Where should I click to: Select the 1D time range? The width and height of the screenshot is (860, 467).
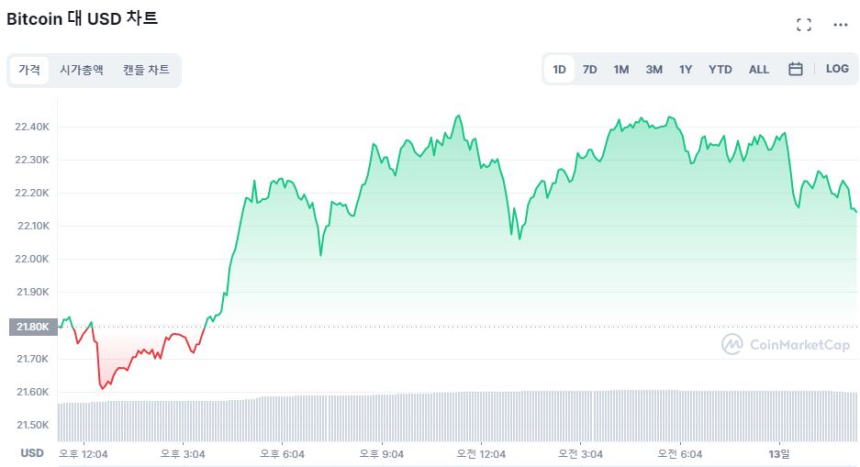[x=560, y=69]
